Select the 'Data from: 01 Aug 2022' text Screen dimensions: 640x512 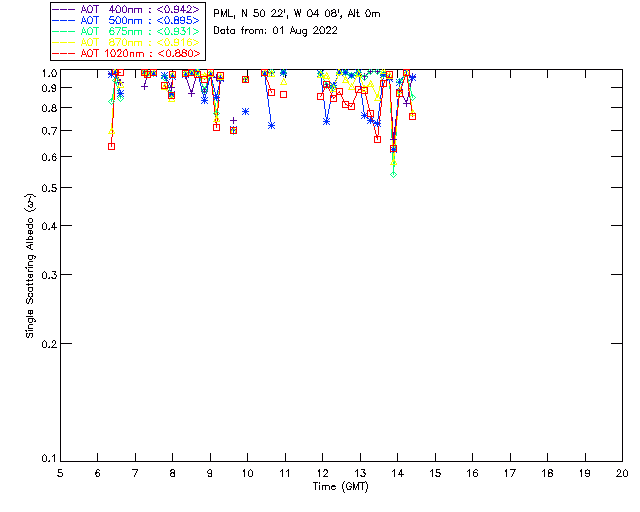(276, 31)
